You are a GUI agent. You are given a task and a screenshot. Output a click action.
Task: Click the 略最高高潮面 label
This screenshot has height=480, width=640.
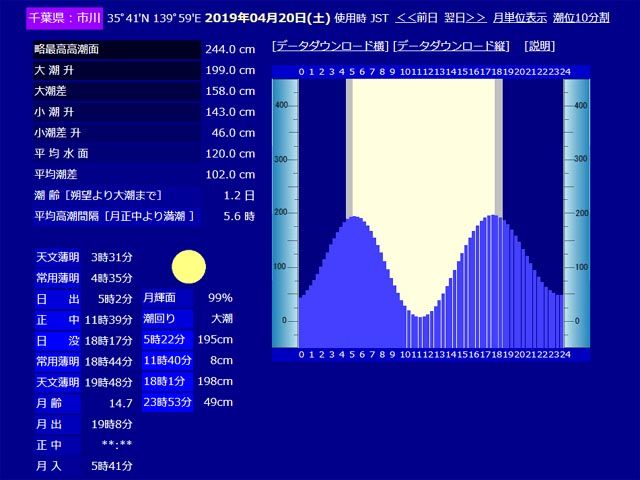pyautogui.click(x=67, y=49)
